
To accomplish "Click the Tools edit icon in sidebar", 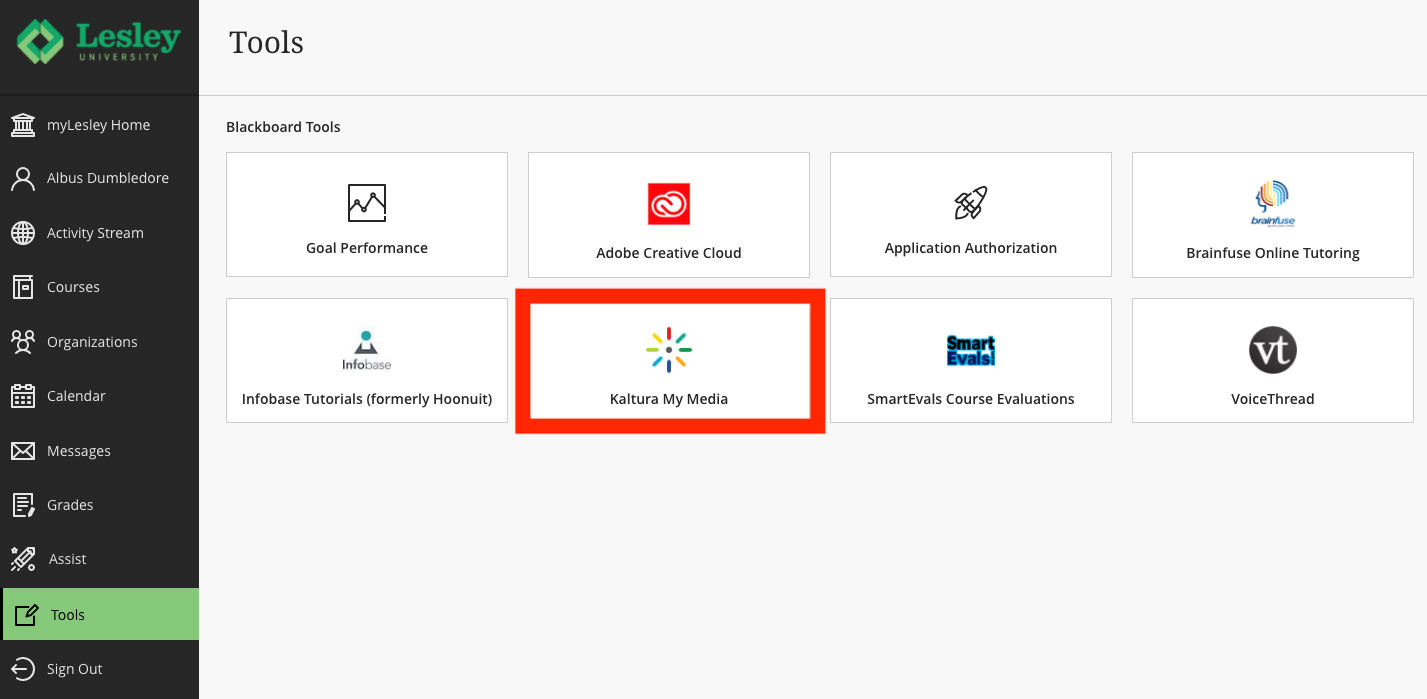I will click(27, 615).
